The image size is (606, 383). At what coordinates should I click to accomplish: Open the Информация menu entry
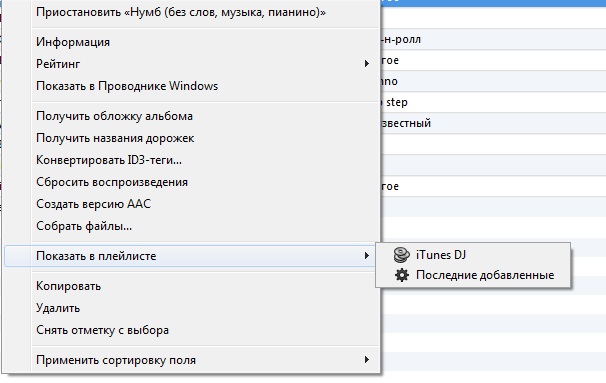click(x=73, y=42)
